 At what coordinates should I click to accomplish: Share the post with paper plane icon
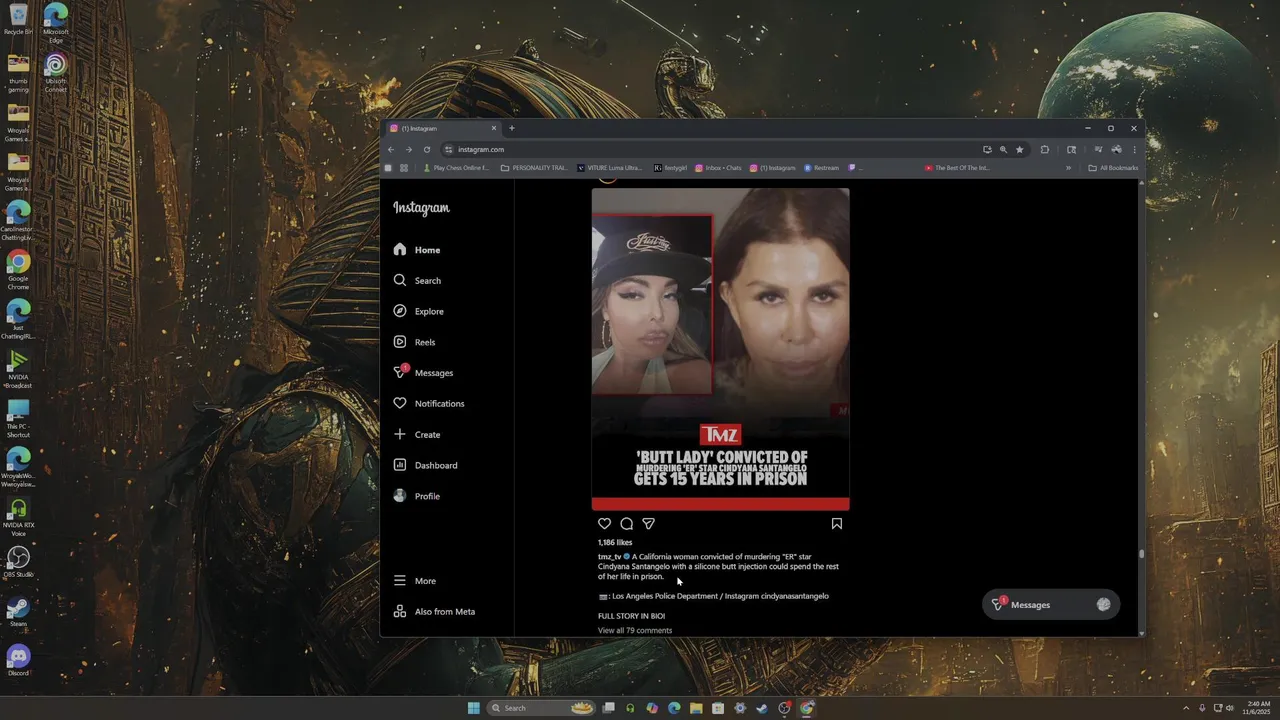tap(648, 524)
